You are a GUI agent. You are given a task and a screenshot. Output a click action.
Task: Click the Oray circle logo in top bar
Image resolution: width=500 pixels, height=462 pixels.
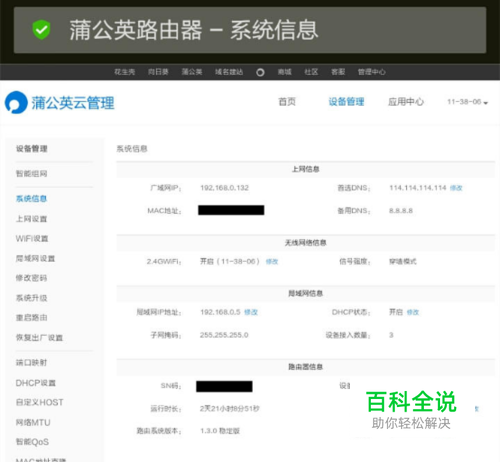(x=260, y=72)
